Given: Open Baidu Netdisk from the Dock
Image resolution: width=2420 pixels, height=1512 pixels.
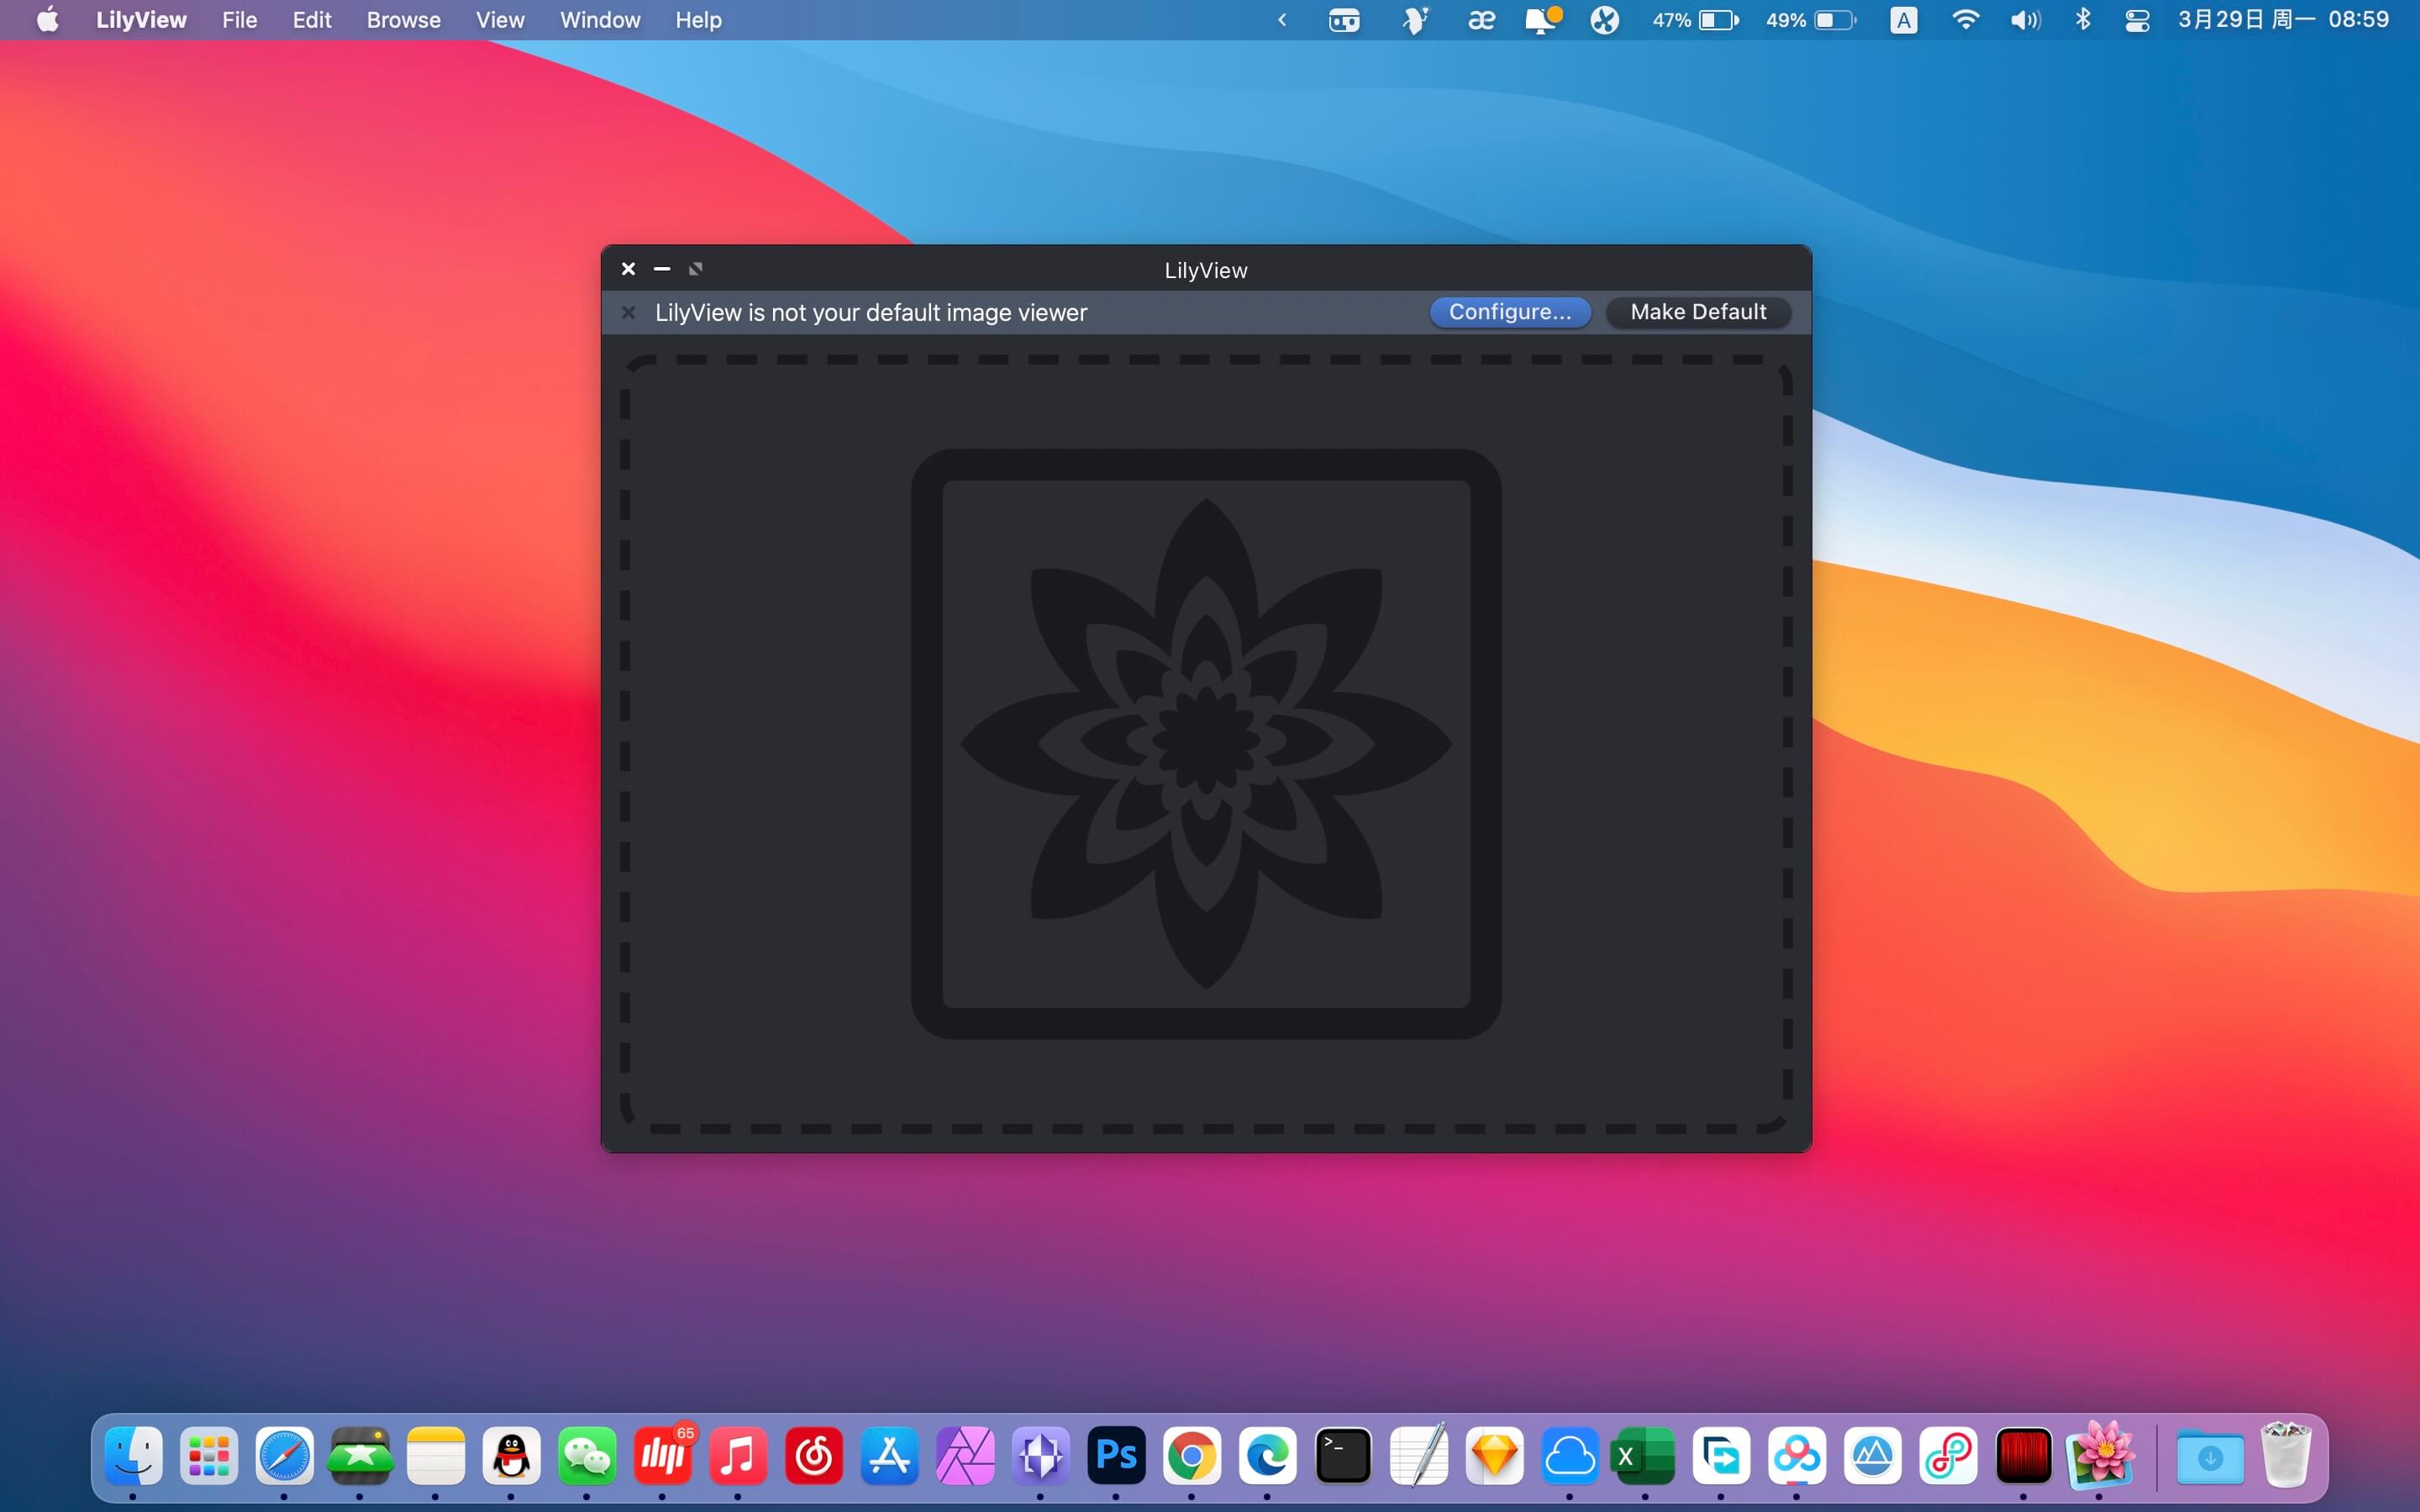Looking at the screenshot, I should 1797,1456.
